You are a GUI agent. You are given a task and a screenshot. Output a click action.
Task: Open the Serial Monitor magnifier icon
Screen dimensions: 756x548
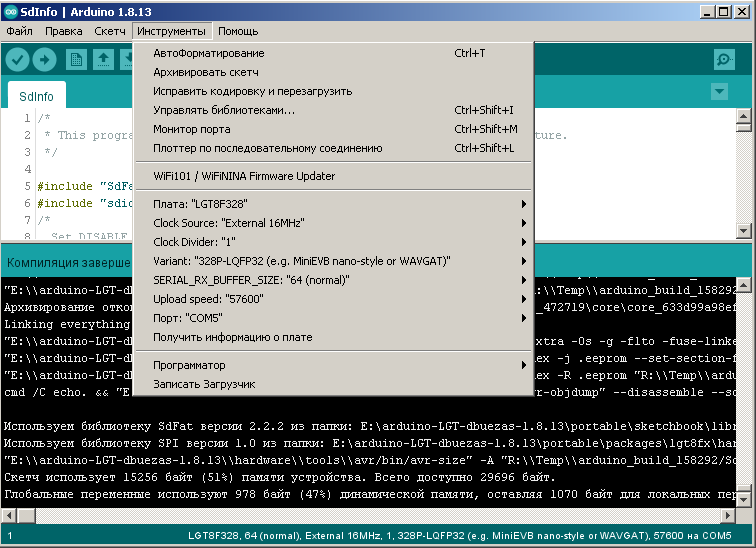[x=724, y=59]
